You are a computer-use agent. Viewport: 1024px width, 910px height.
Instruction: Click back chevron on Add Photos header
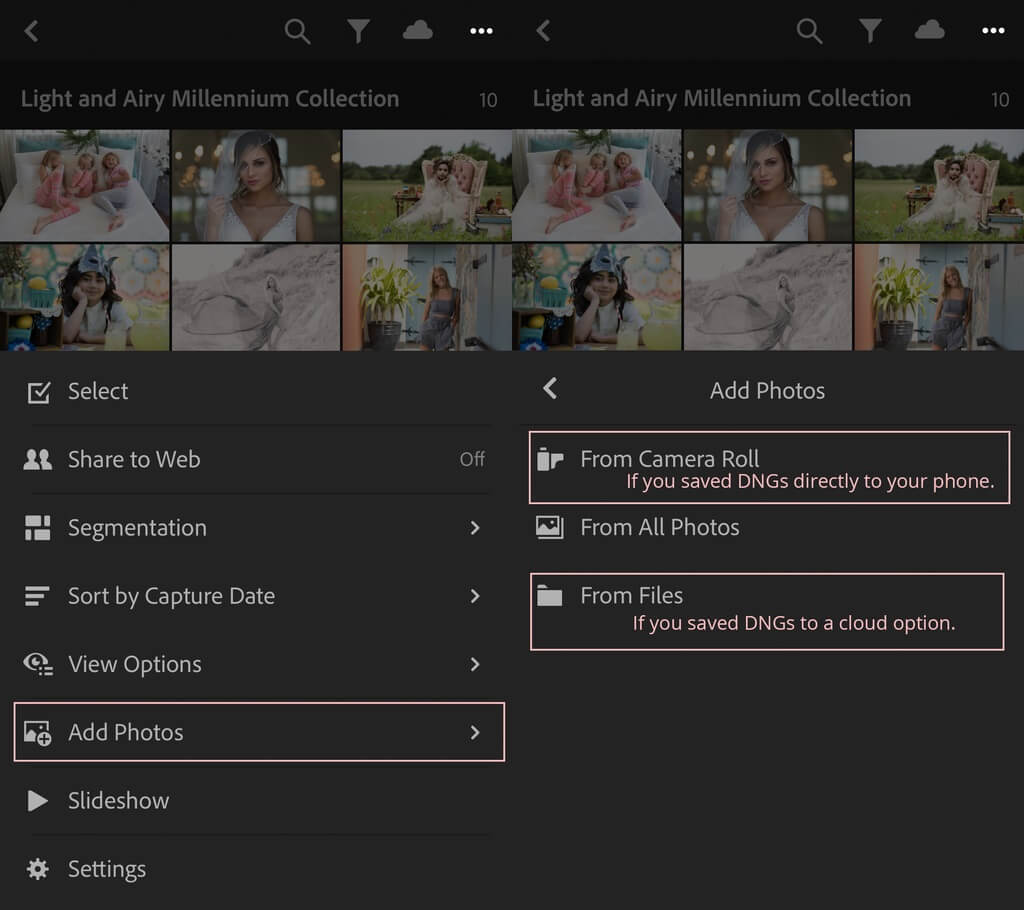point(548,390)
